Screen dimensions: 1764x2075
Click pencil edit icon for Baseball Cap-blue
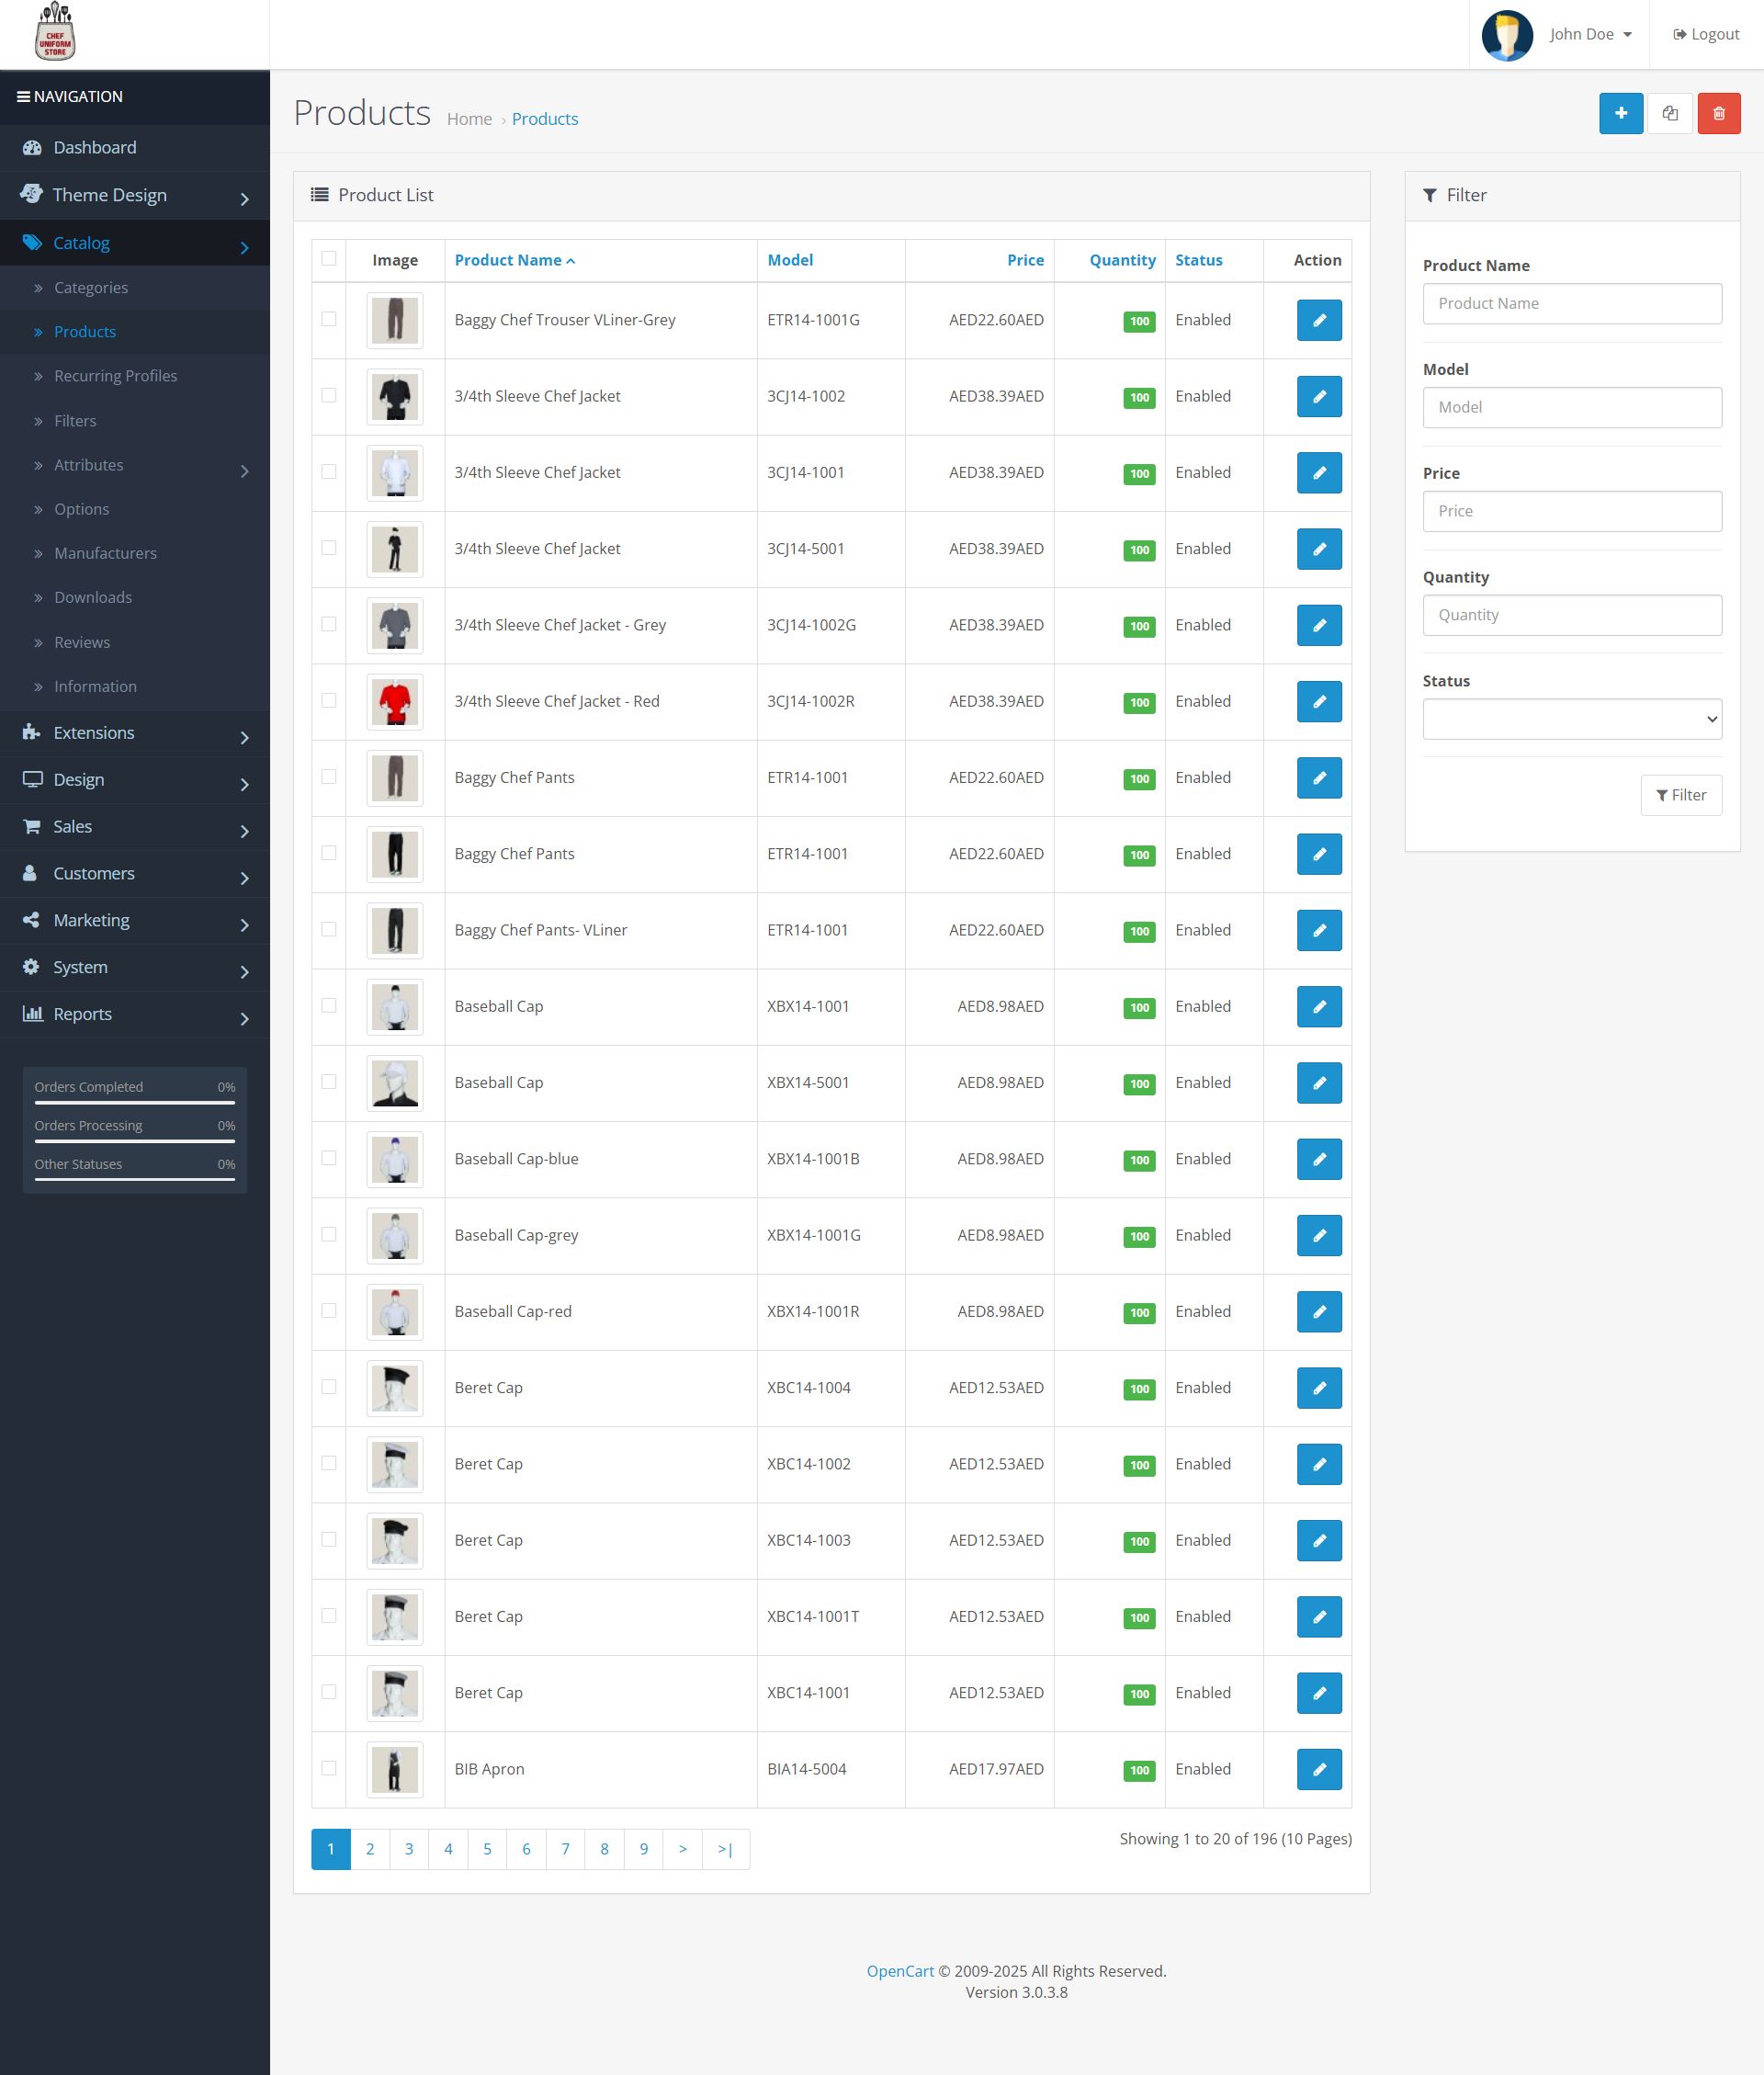[x=1318, y=1159]
